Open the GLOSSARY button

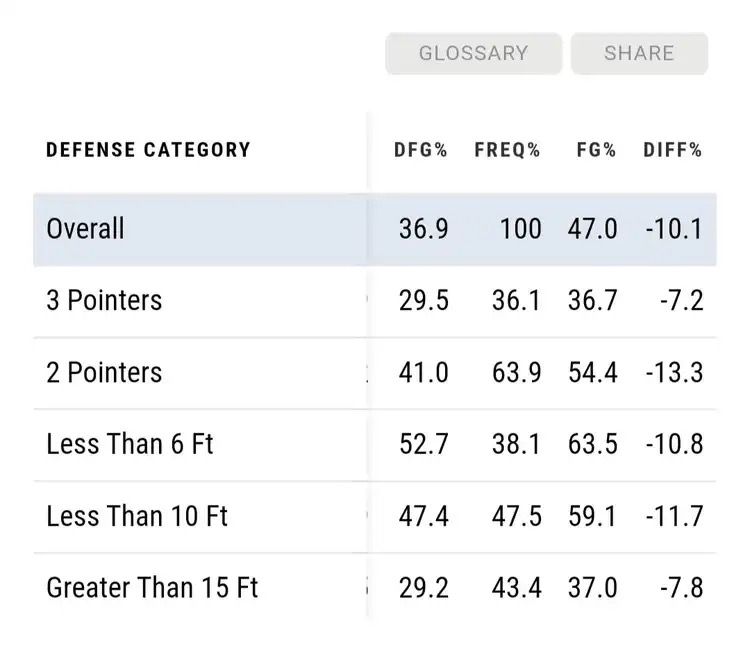click(x=473, y=54)
